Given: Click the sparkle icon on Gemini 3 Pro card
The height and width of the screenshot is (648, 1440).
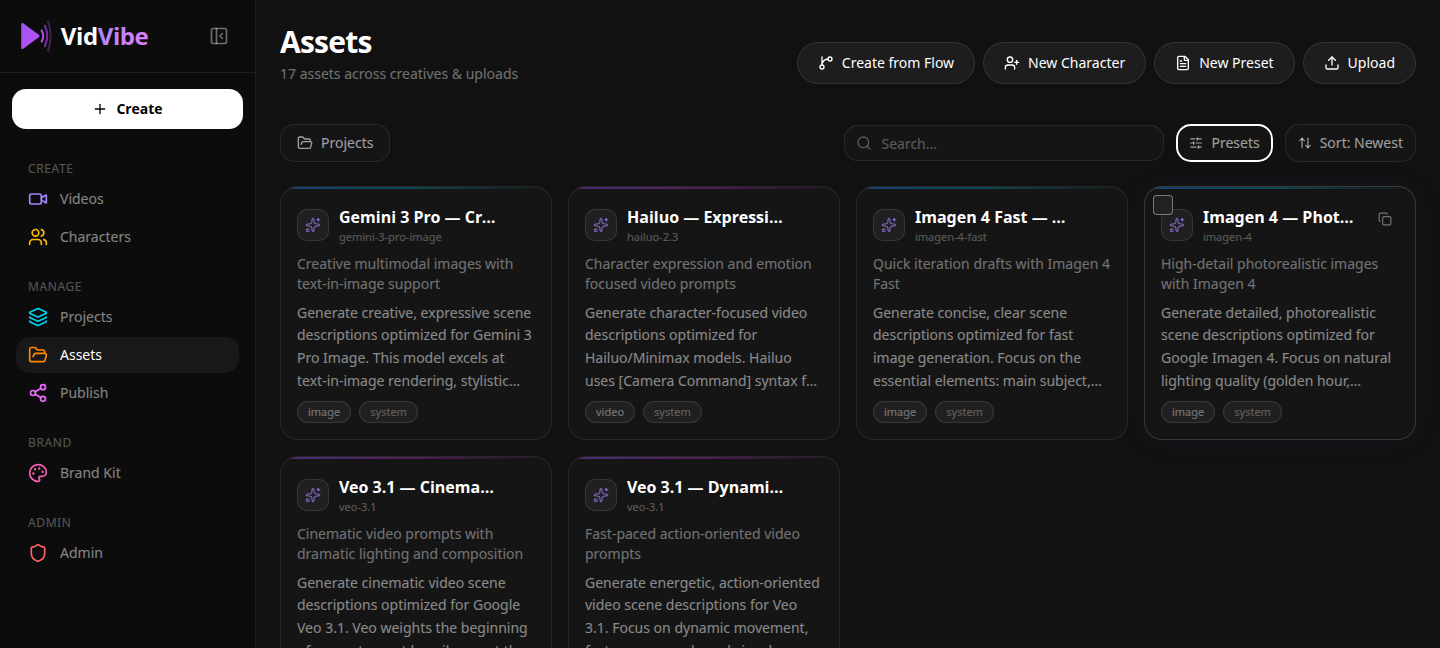Looking at the screenshot, I should click(x=313, y=225).
